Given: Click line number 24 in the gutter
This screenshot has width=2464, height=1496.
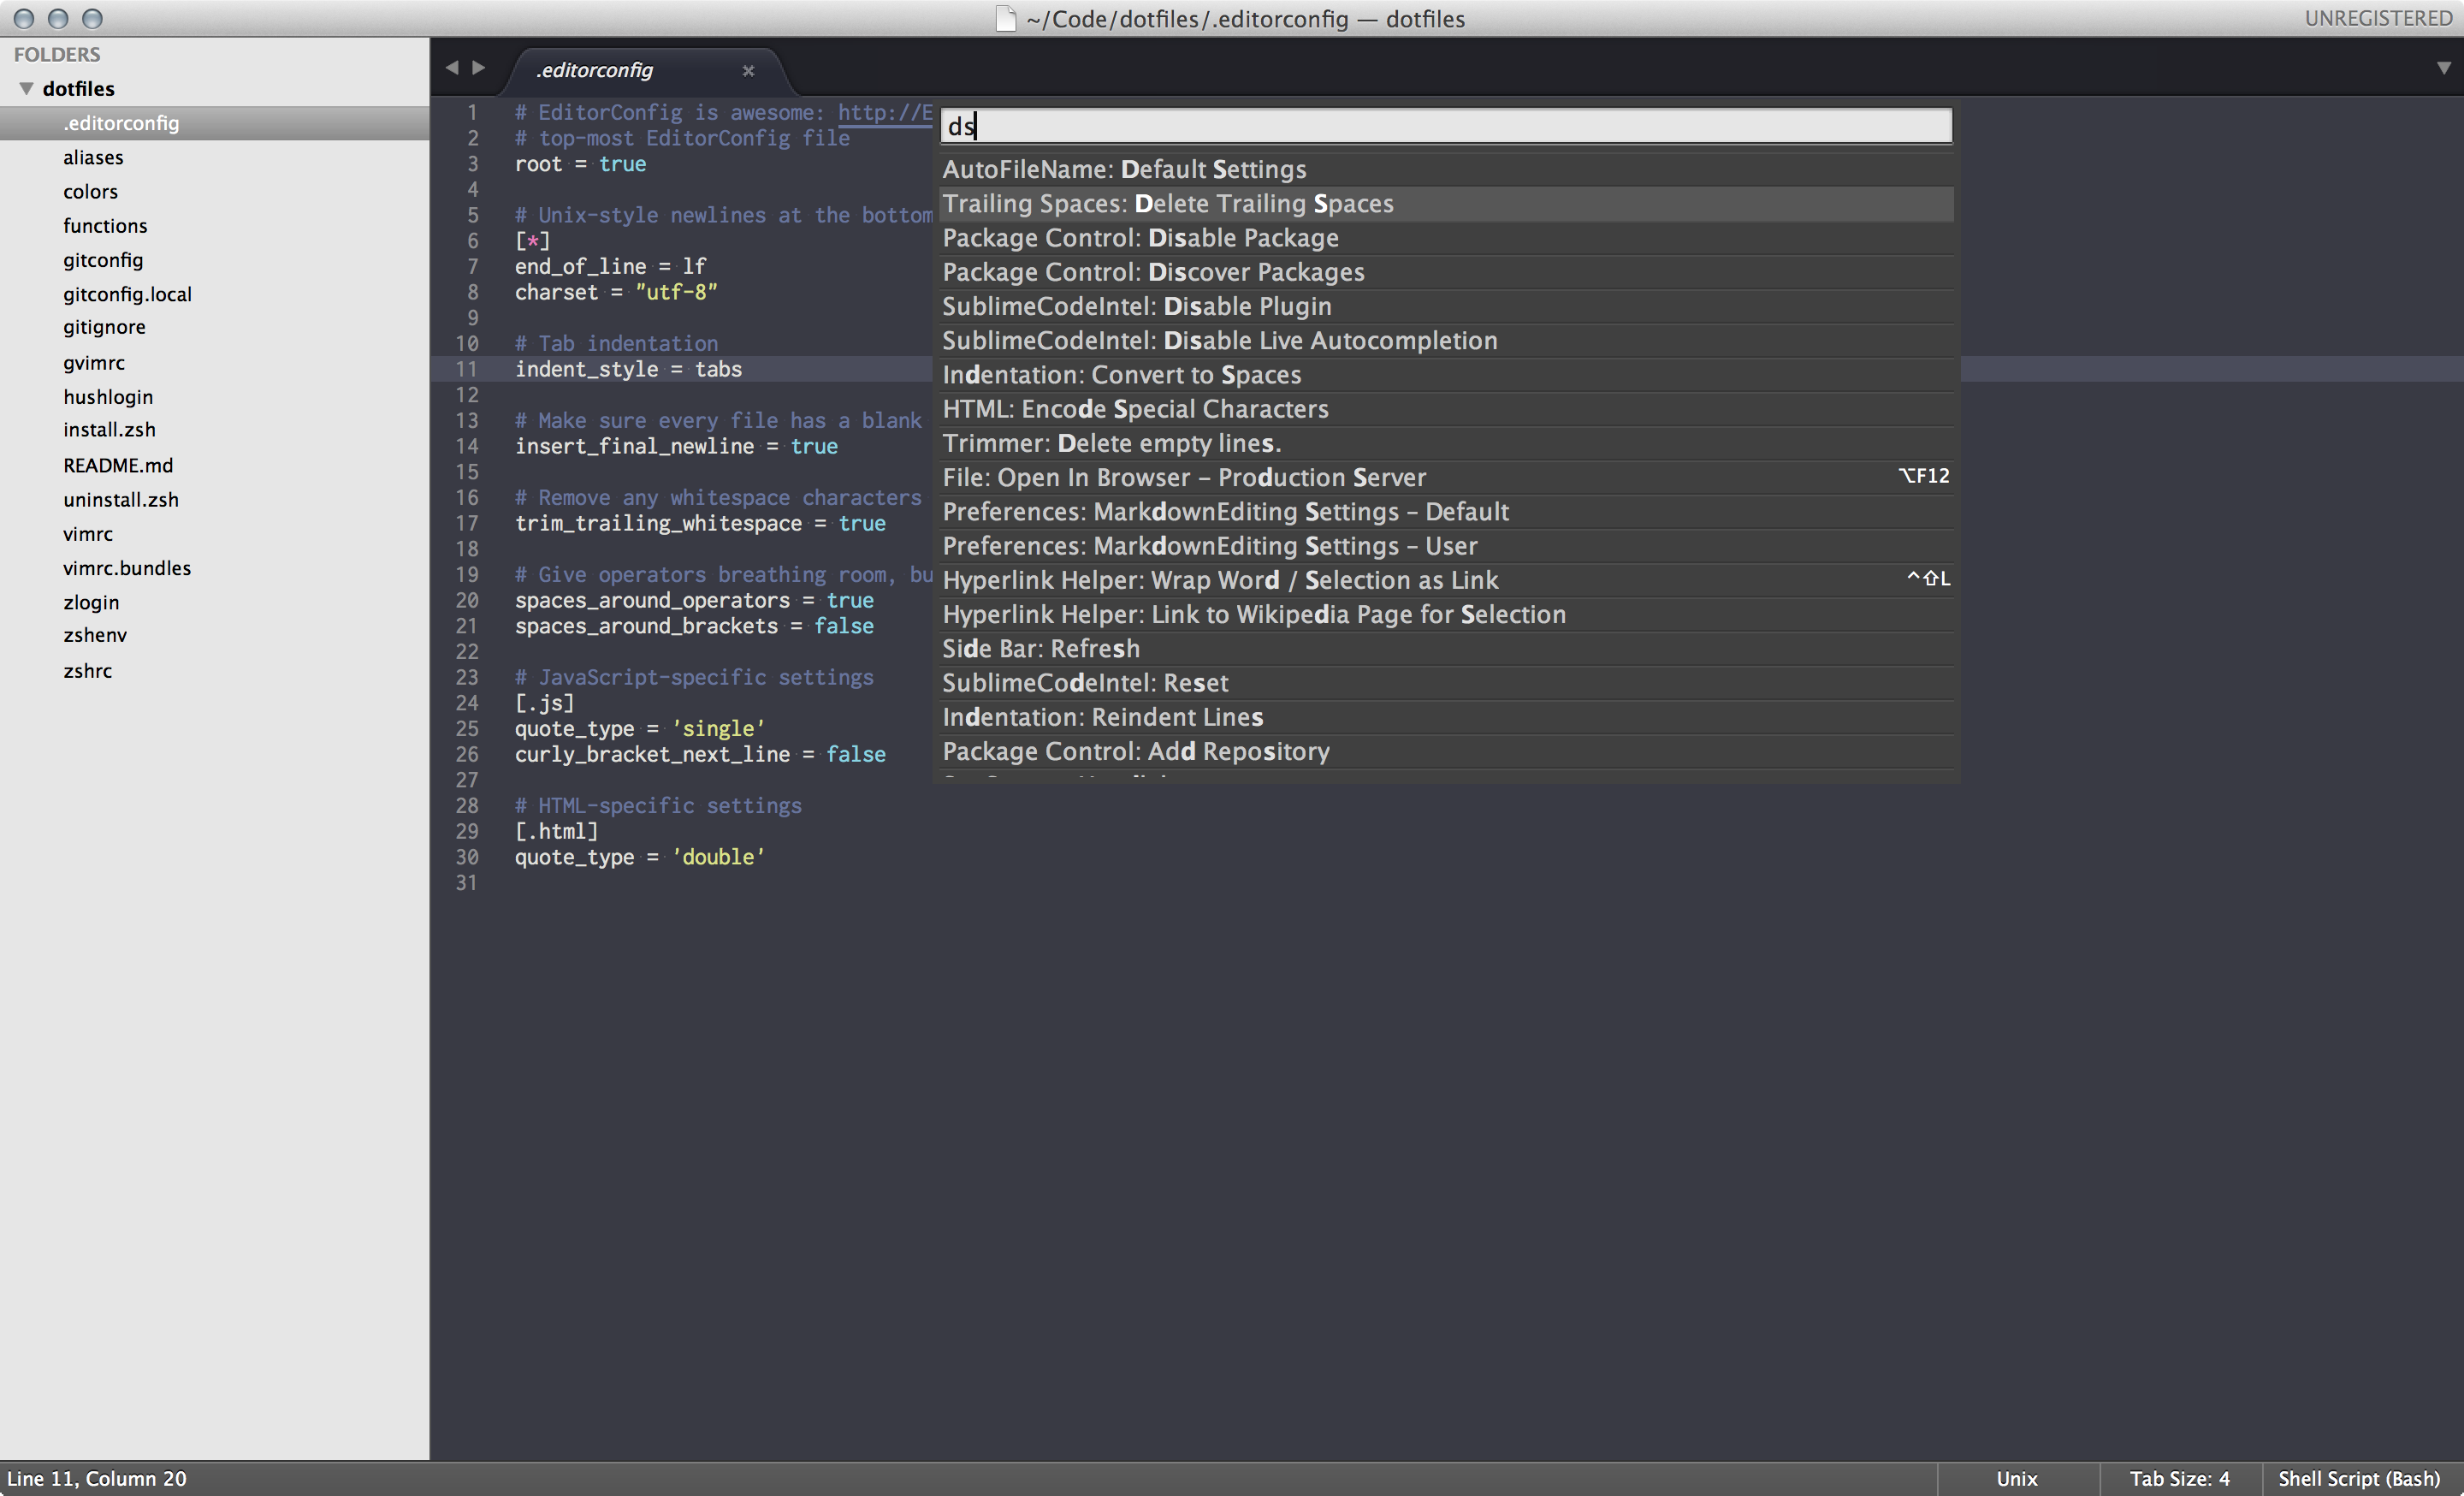Looking at the screenshot, I should pos(467,703).
